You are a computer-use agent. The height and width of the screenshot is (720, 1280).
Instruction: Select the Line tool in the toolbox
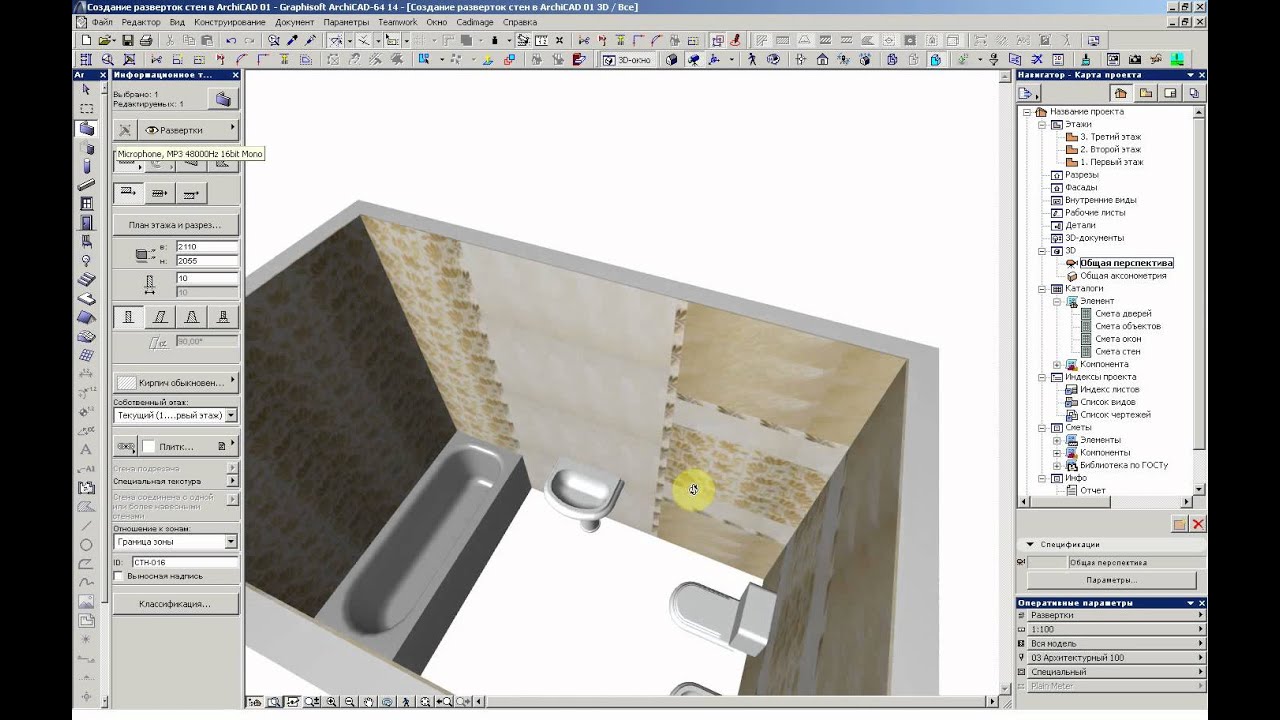point(86,525)
